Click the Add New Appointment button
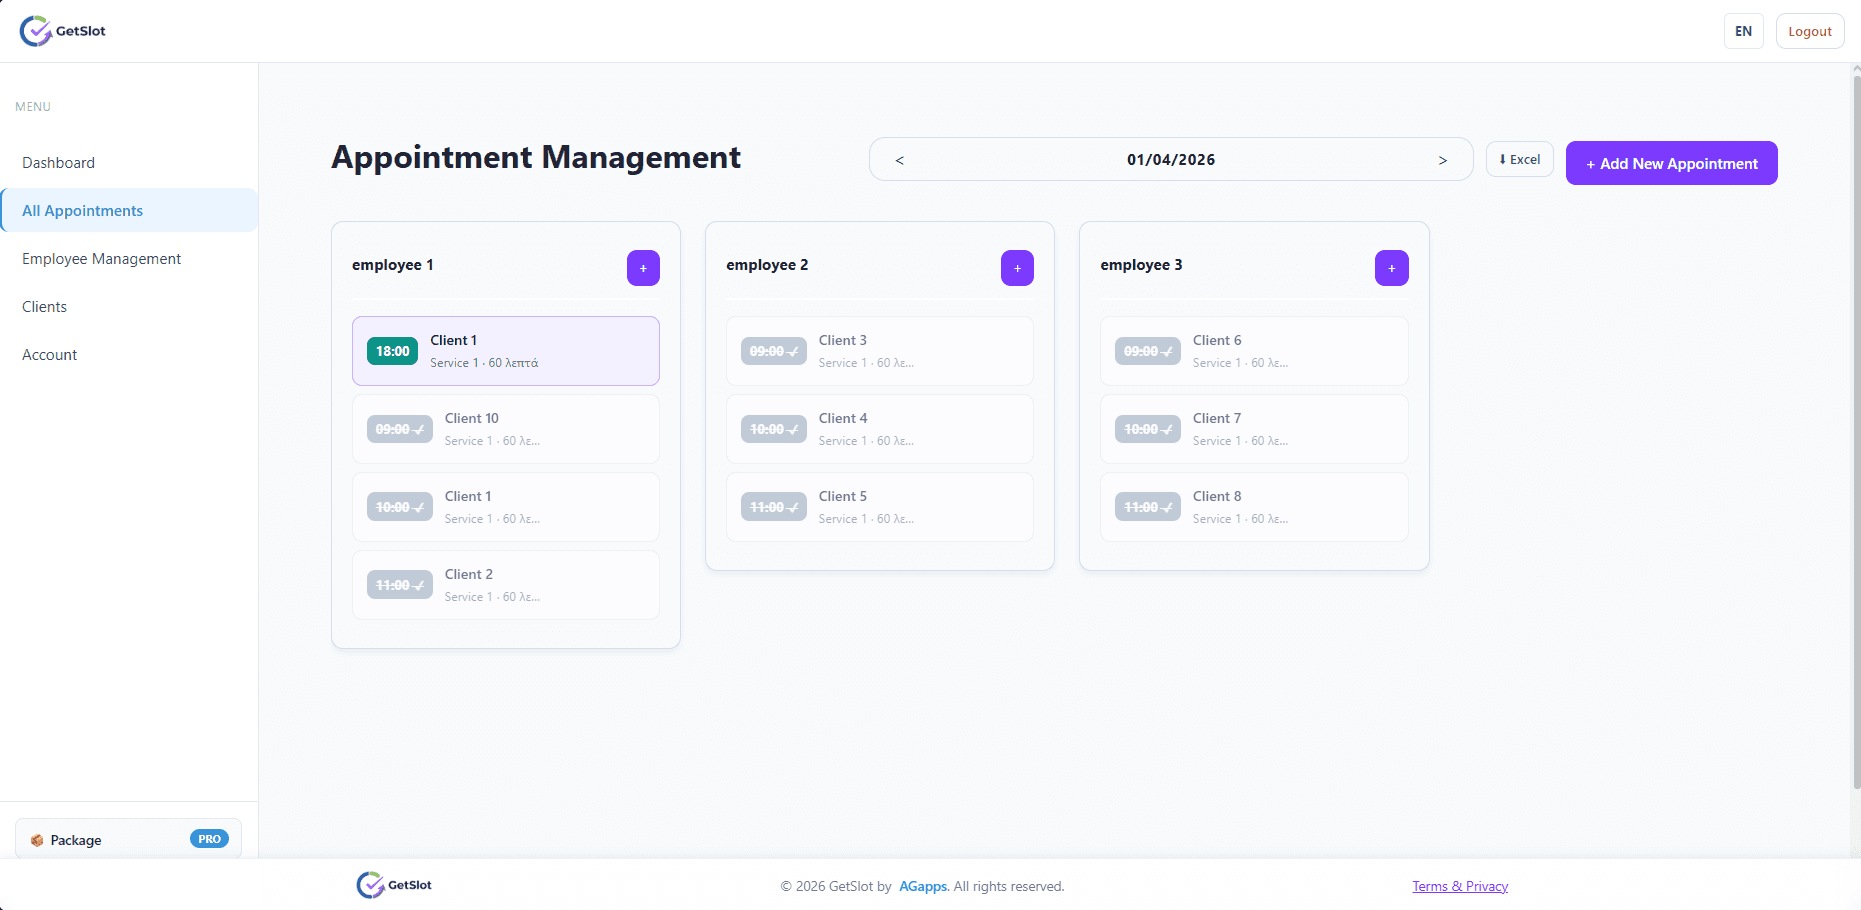The height and width of the screenshot is (910, 1861). click(x=1671, y=163)
